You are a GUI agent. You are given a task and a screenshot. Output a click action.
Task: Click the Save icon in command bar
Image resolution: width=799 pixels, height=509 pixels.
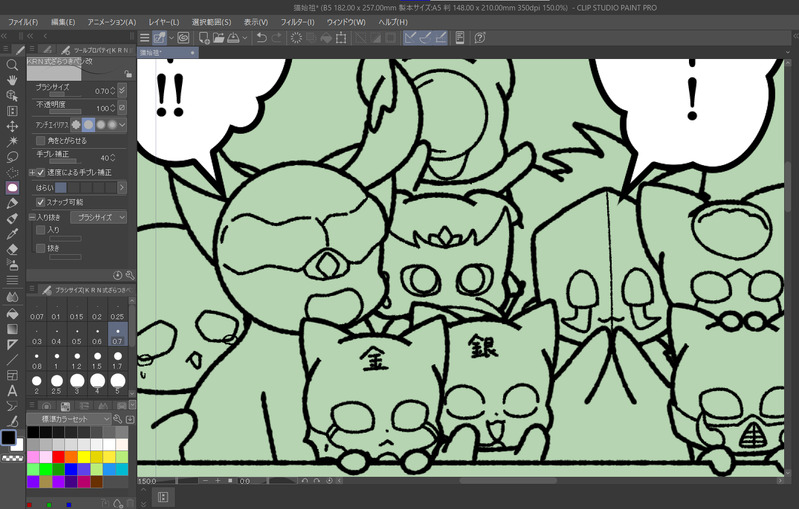233,38
